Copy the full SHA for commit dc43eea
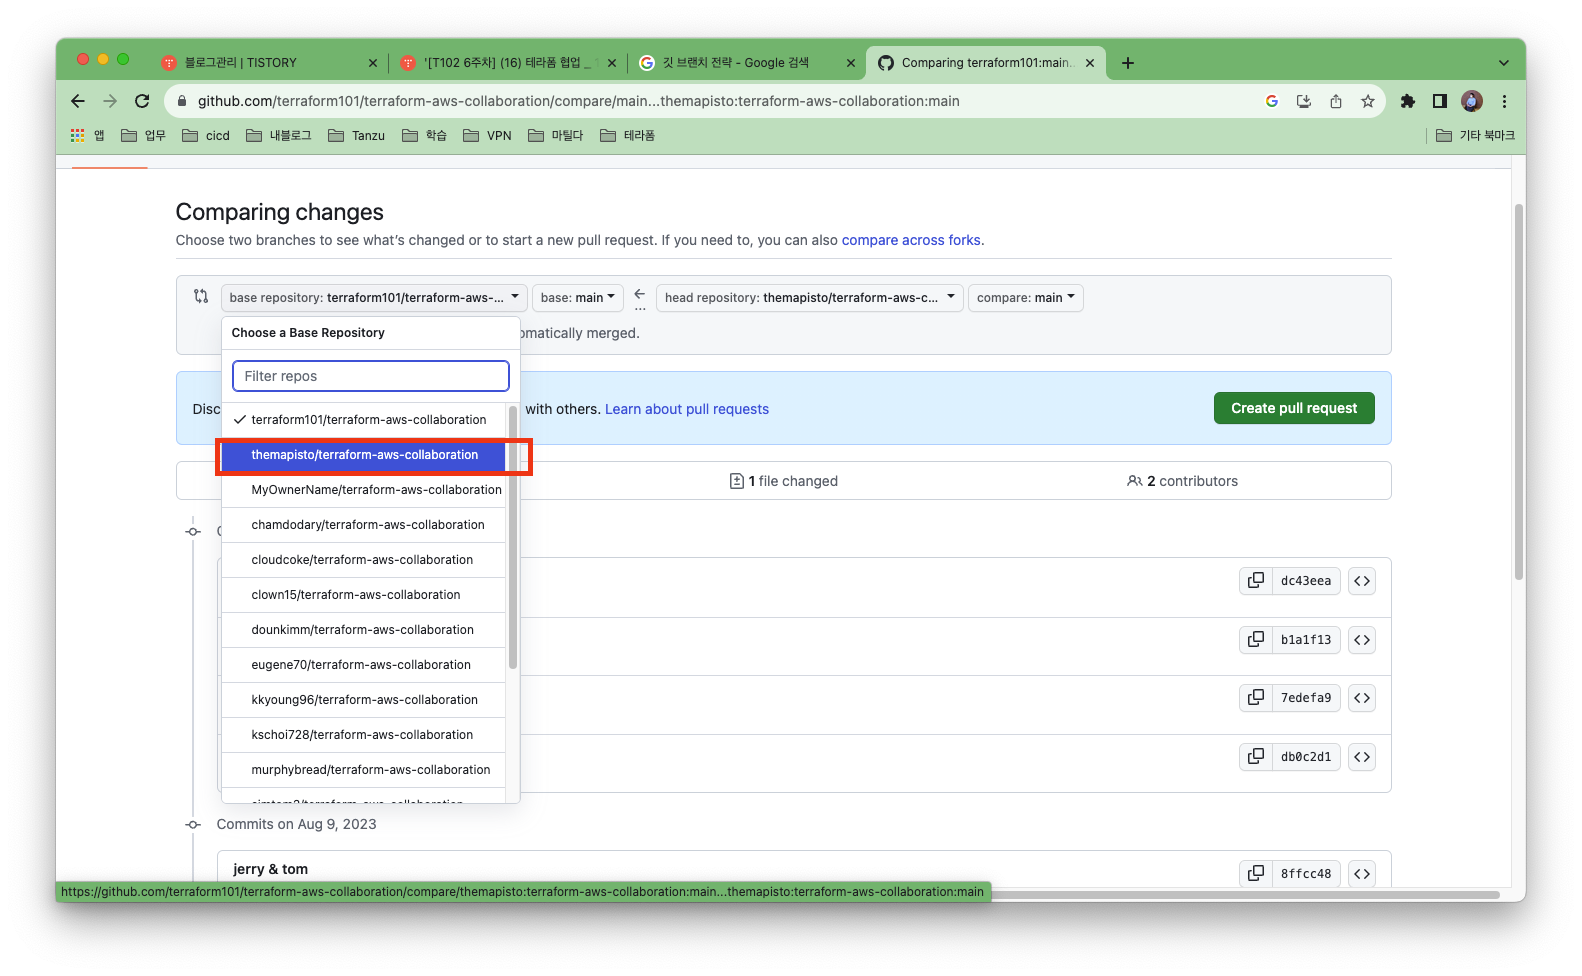Image resolution: width=1582 pixels, height=976 pixels. click(1256, 581)
